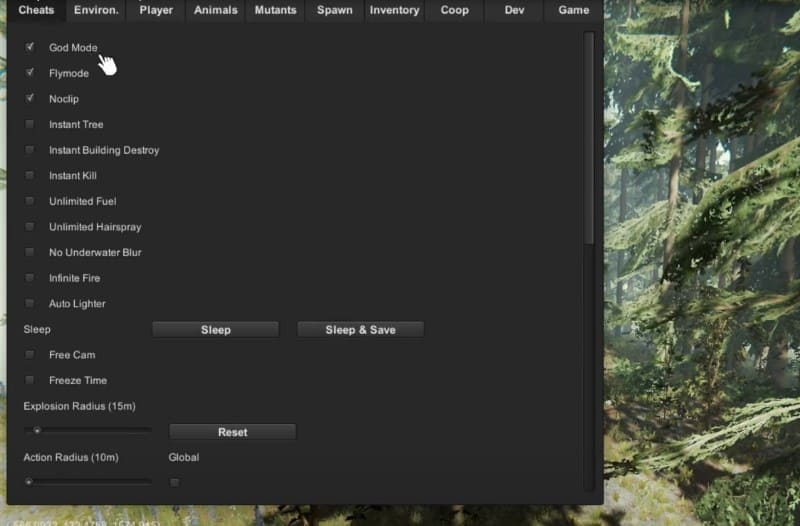Image resolution: width=800 pixels, height=526 pixels.
Task: Switch to the Cheats tab
Action: 36,10
